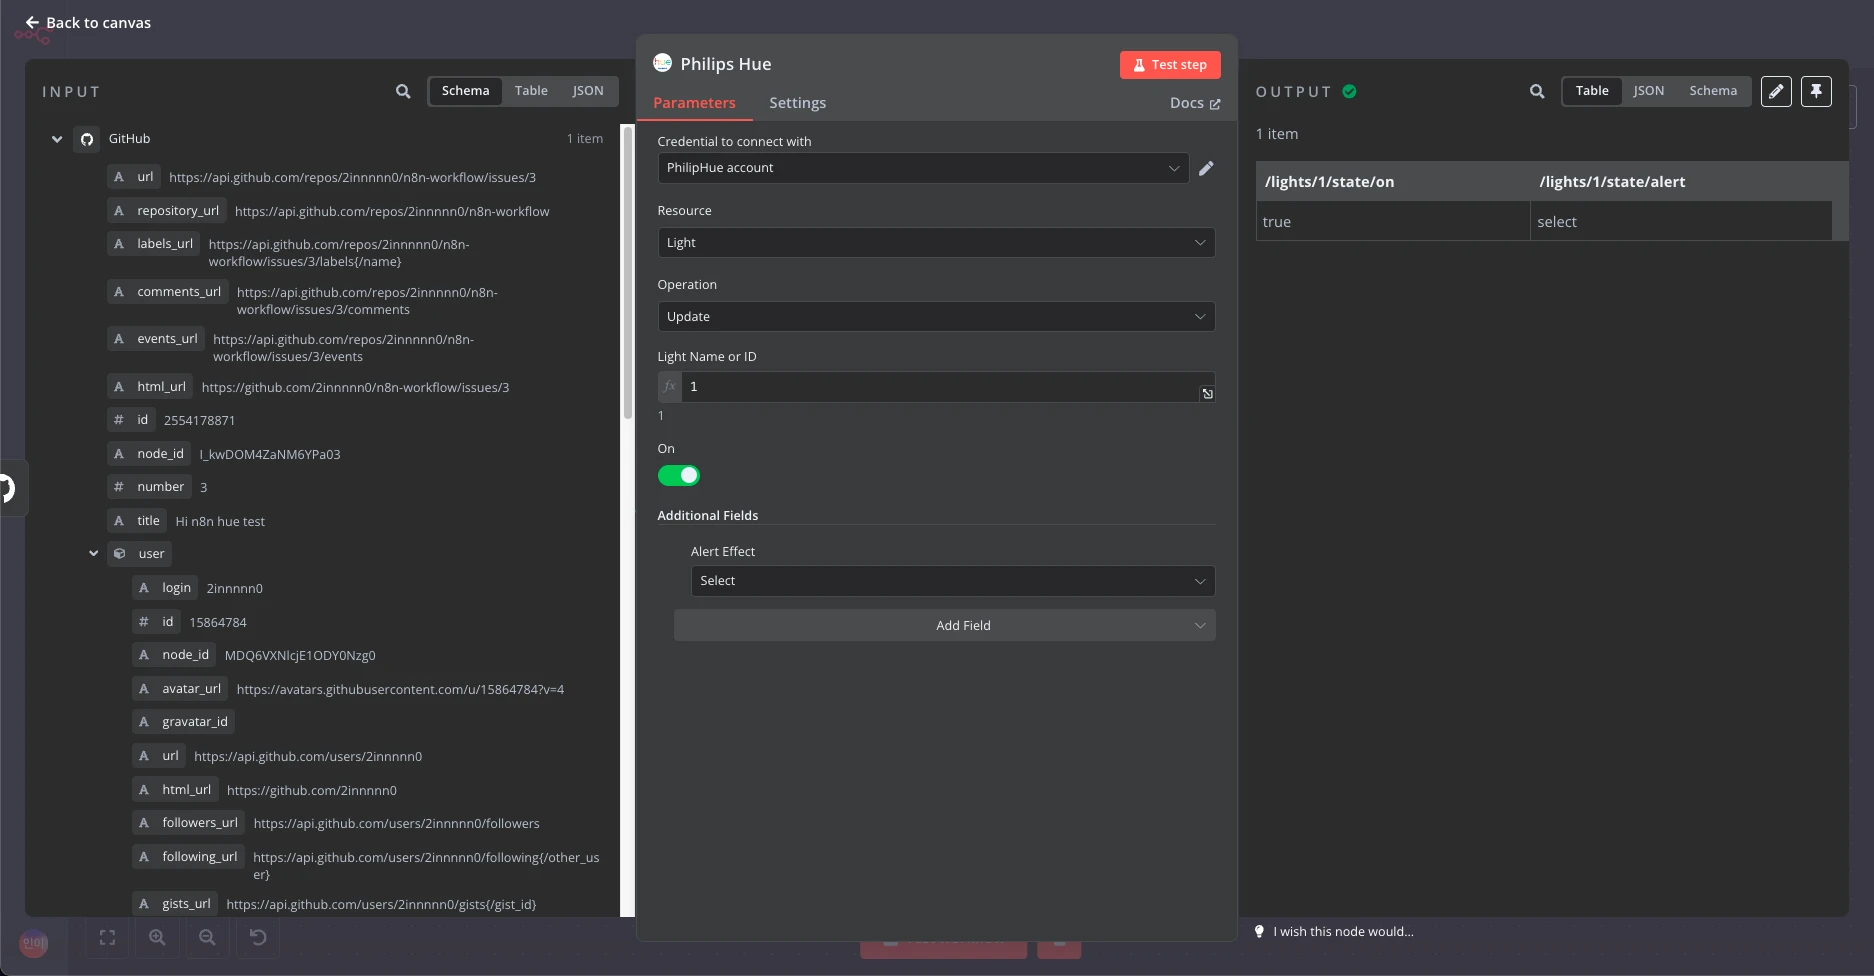Click the followers_url schema field
This screenshot has height=976, width=1874.
[189, 823]
